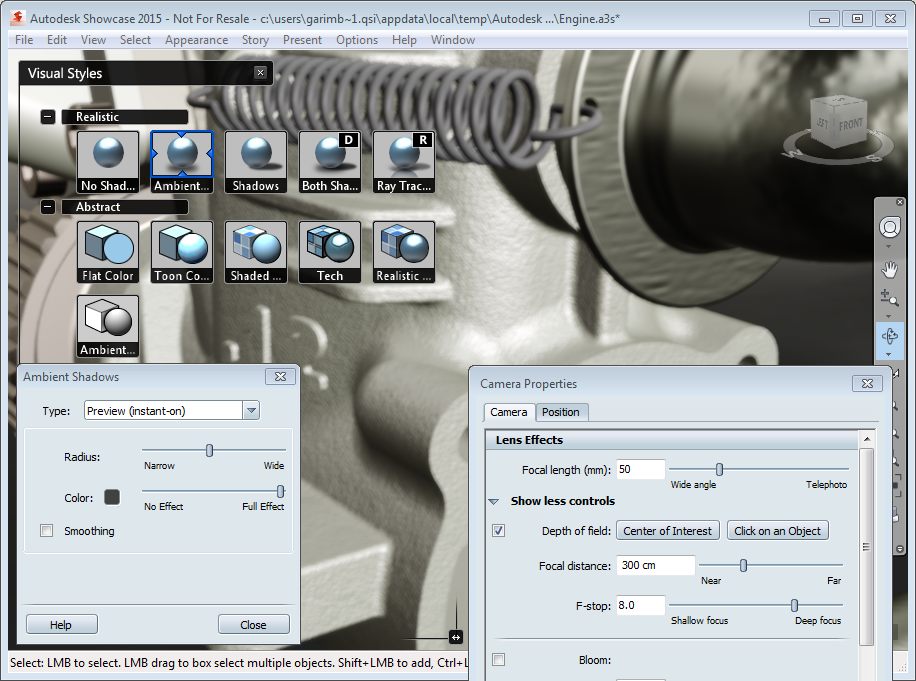This screenshot has width=916, height=681.
Task: Click the ViewCube FRONT face
Action: coord(851,124)
